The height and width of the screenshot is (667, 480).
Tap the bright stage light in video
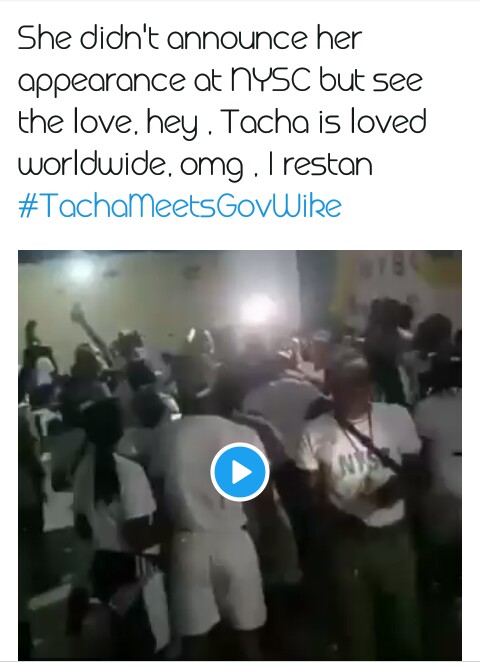pos(258,310)
